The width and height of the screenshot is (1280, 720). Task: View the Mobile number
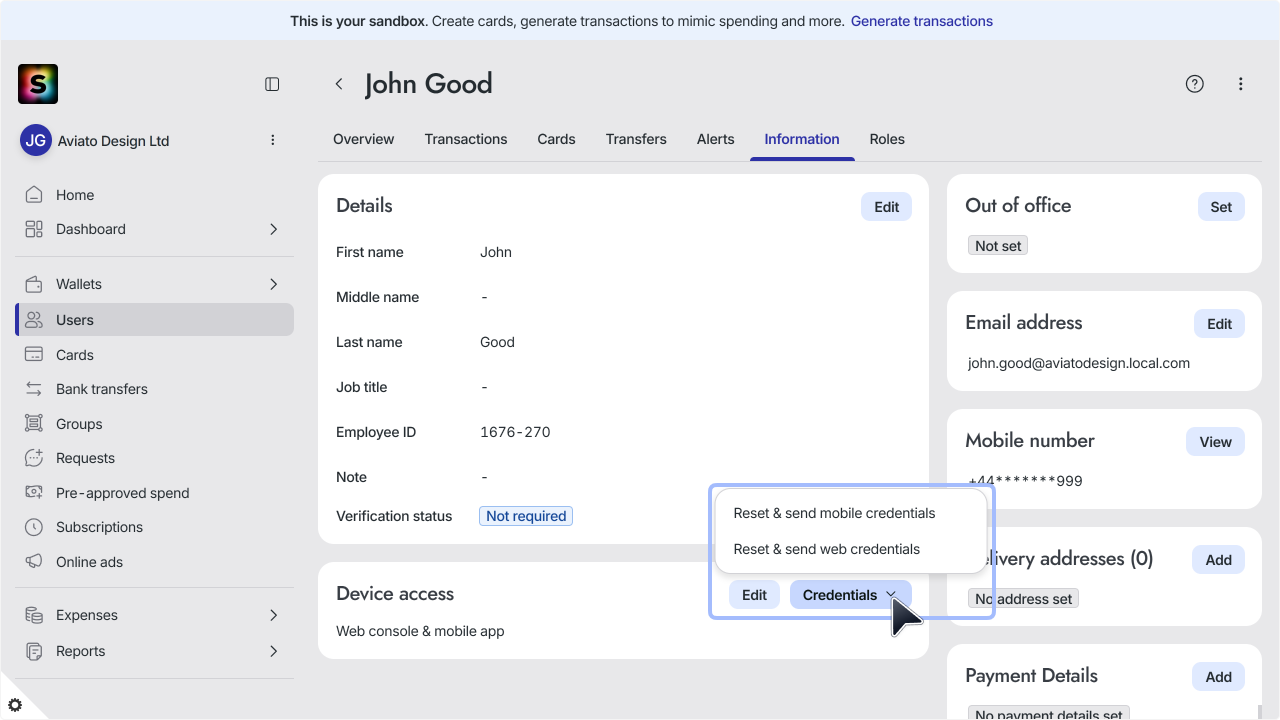(x=1215, y=442)
